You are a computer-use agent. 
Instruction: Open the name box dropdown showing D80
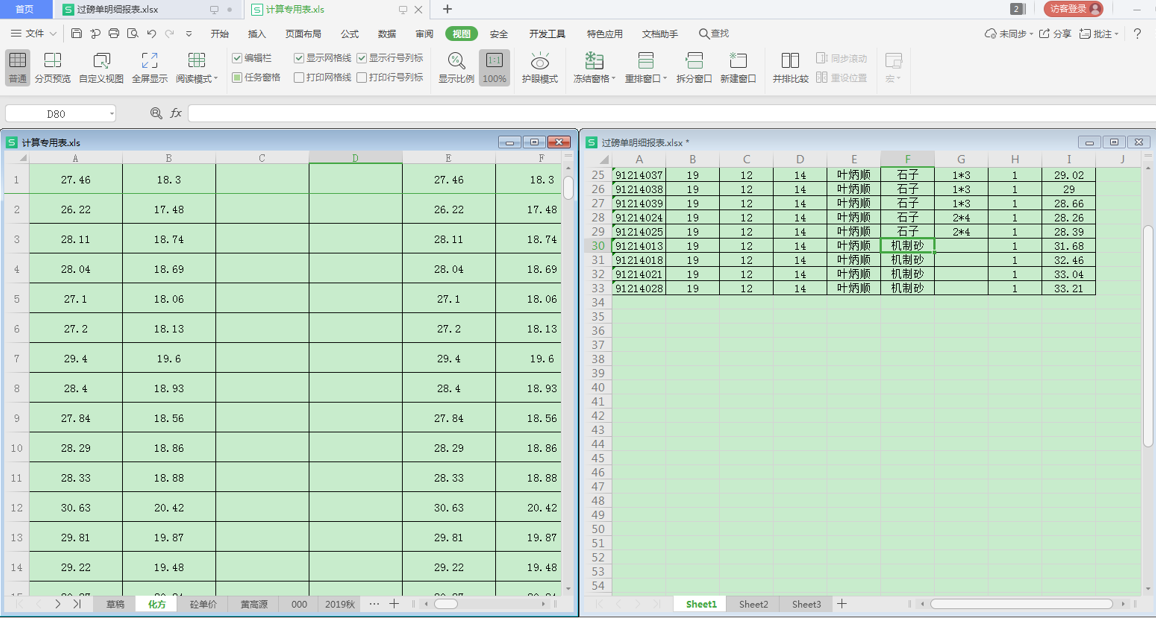(112, 114)
